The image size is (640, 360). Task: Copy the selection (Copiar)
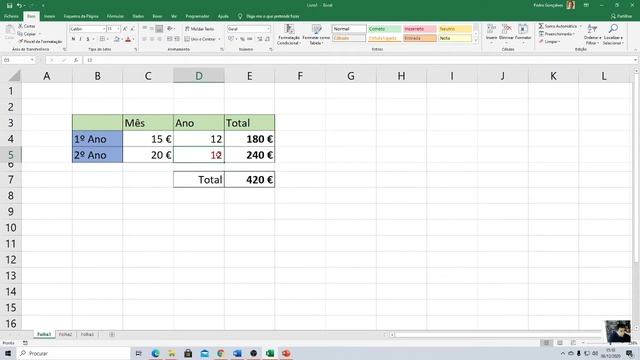28,34
